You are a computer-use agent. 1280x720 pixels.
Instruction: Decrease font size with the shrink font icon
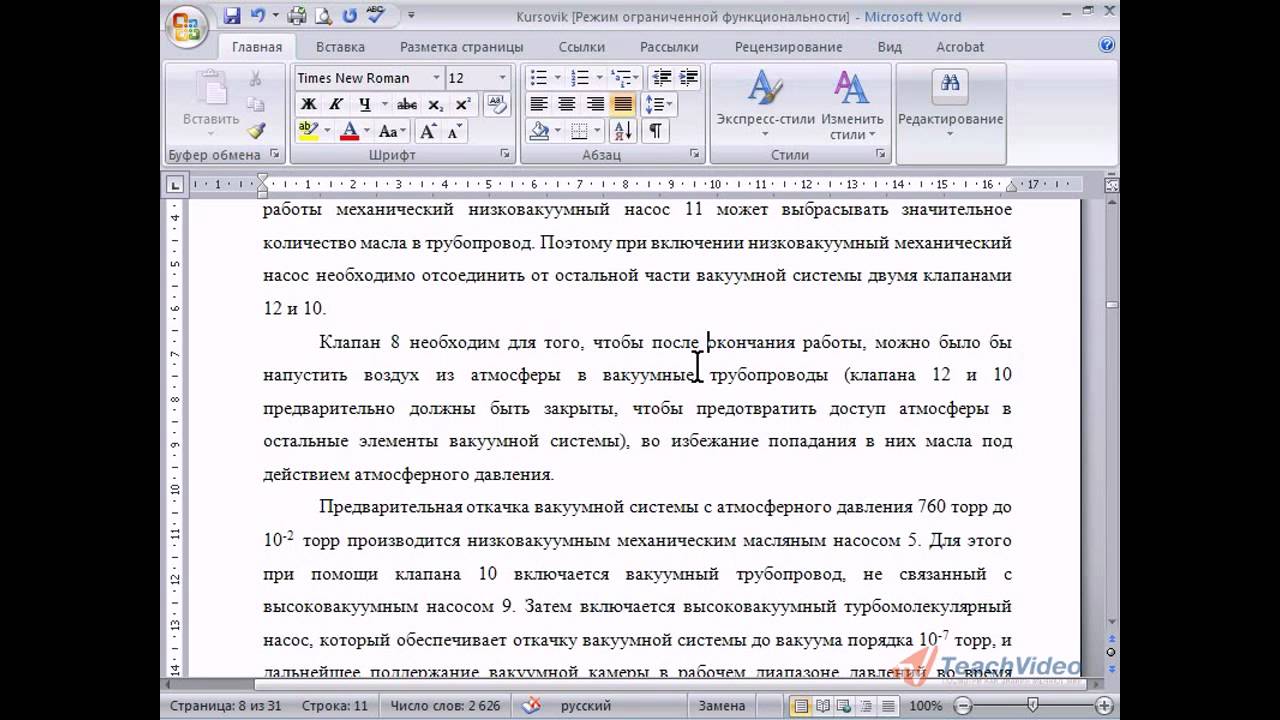(x=453, y=131)
